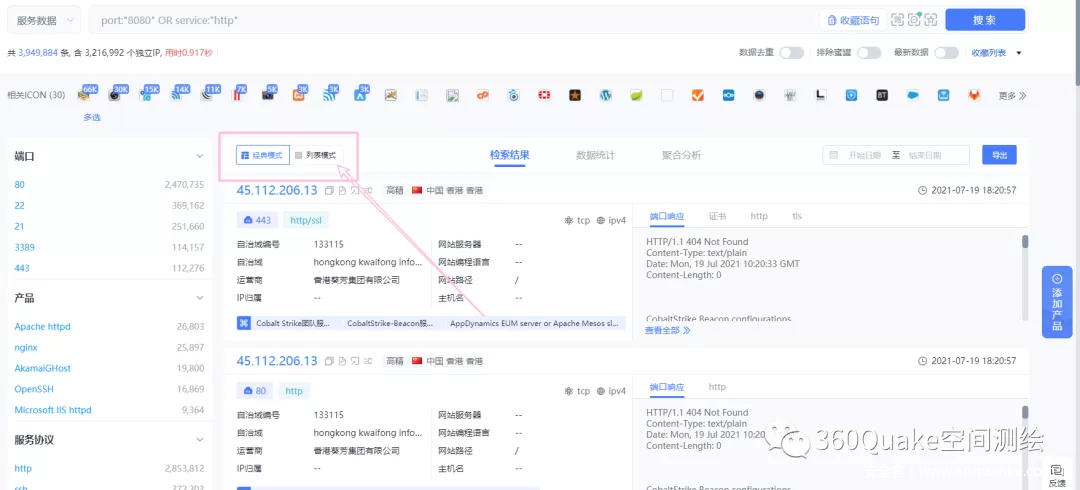Open the 服务数据 dropdown

click(x=45, y=20)
